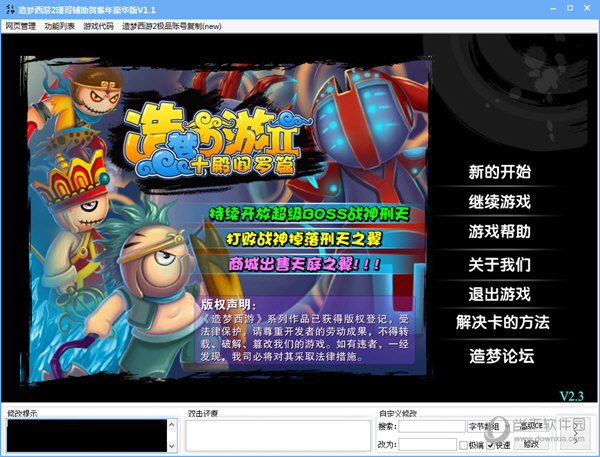
Task: Click 继续游戏 to continue game
Action: click(500, 202)
